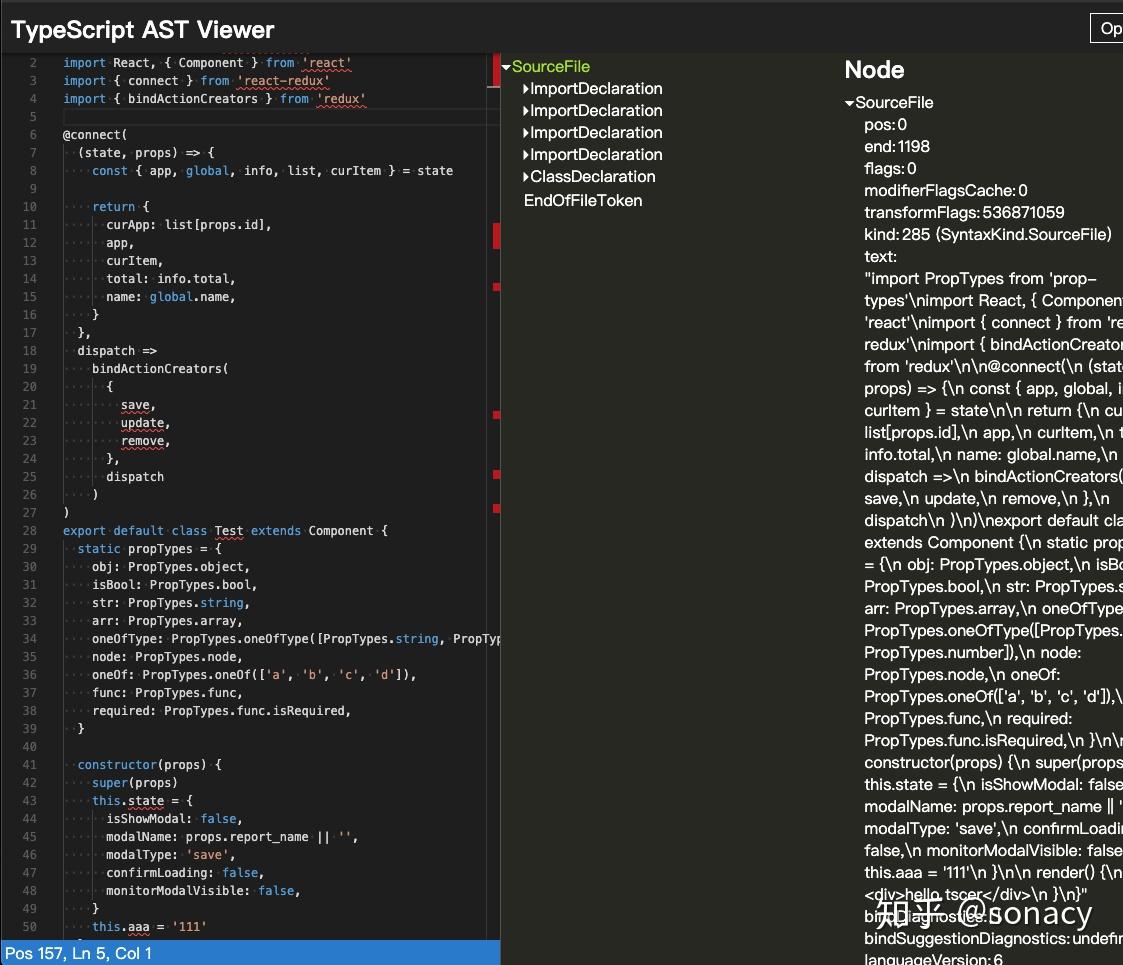Click the @connect decorator on line 6
This screenshot has width=1123, height=965.
pos(84,134)
